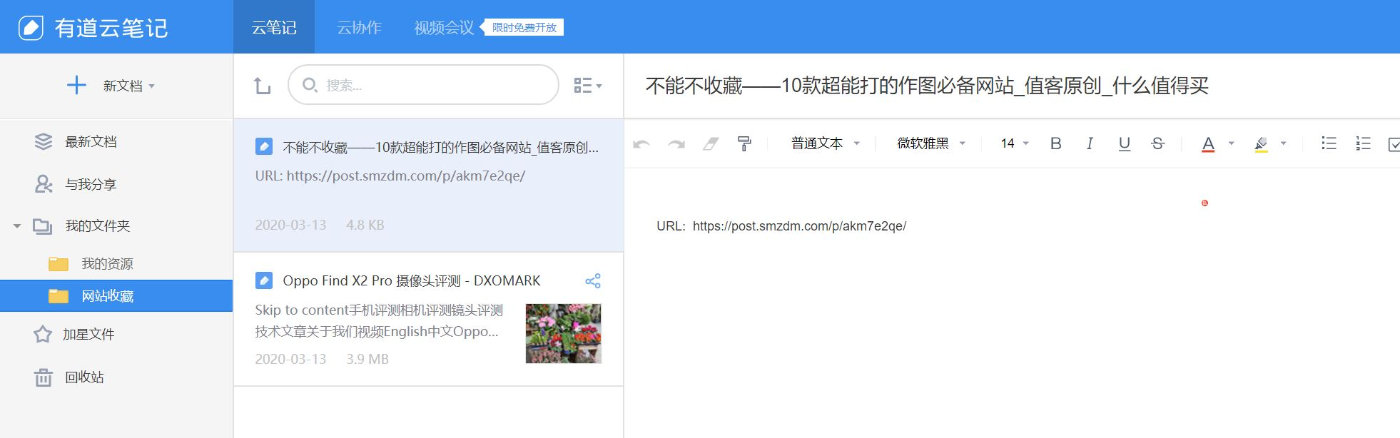Click the 搜索 search field
The image size is (1400, 438).
point(423,85)
